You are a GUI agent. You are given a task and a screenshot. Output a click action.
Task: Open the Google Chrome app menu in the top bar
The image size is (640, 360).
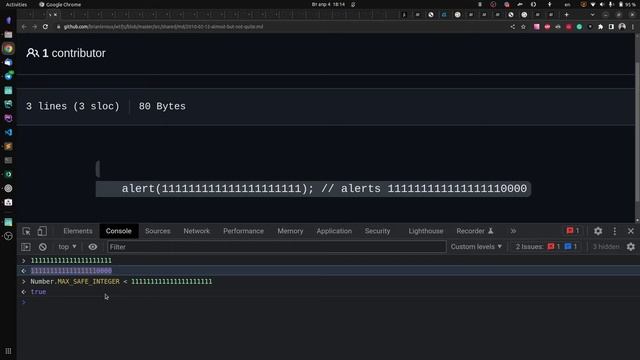[60, 4]
